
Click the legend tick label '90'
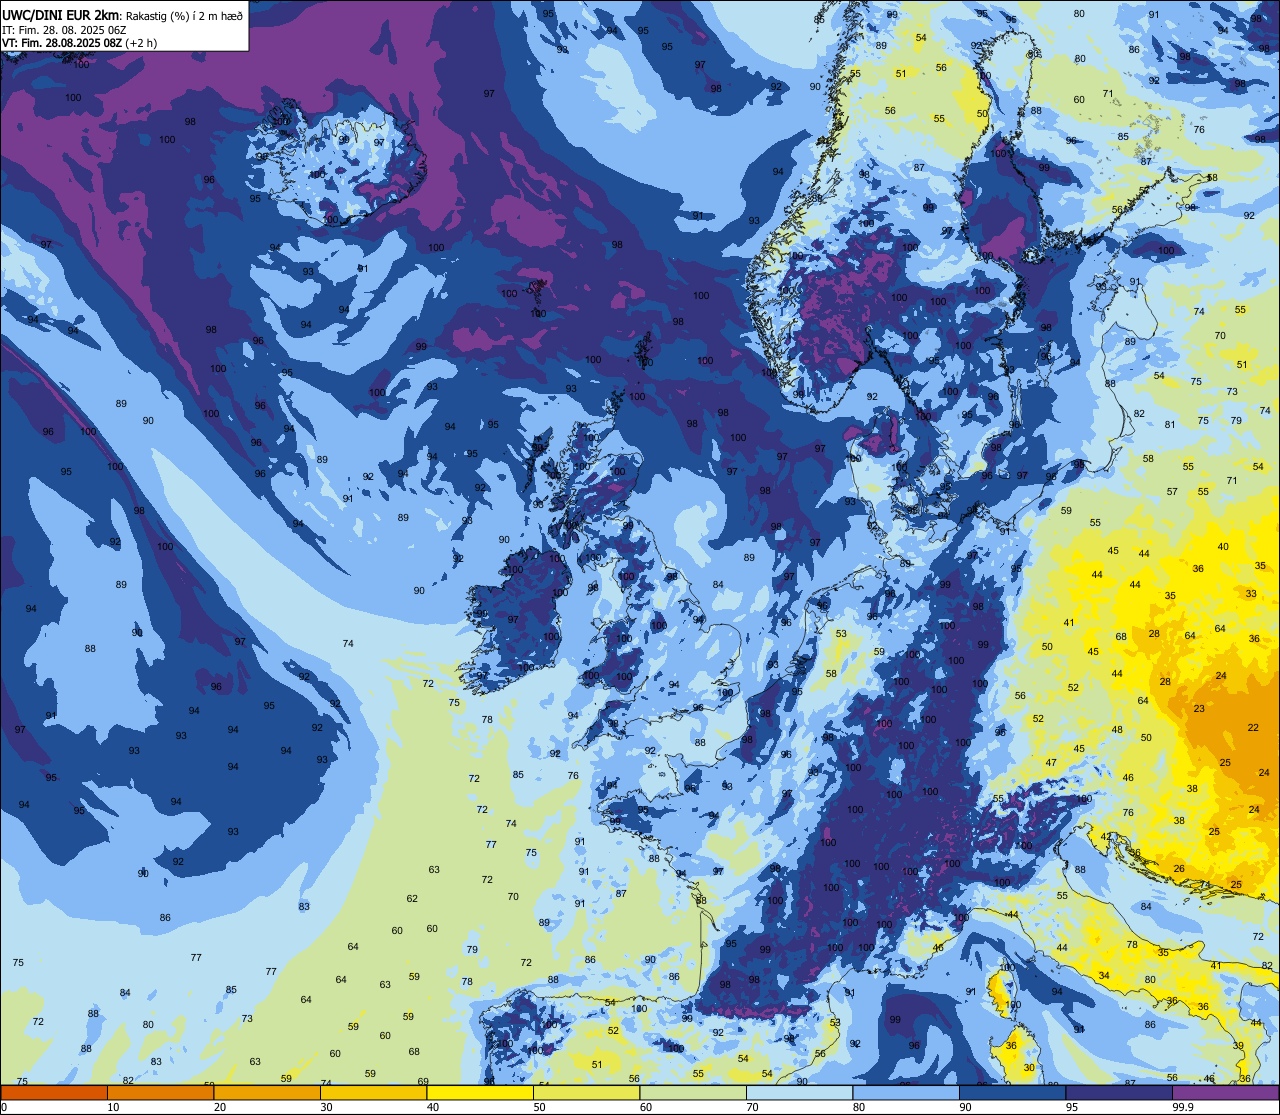[x=966, y=1107]
